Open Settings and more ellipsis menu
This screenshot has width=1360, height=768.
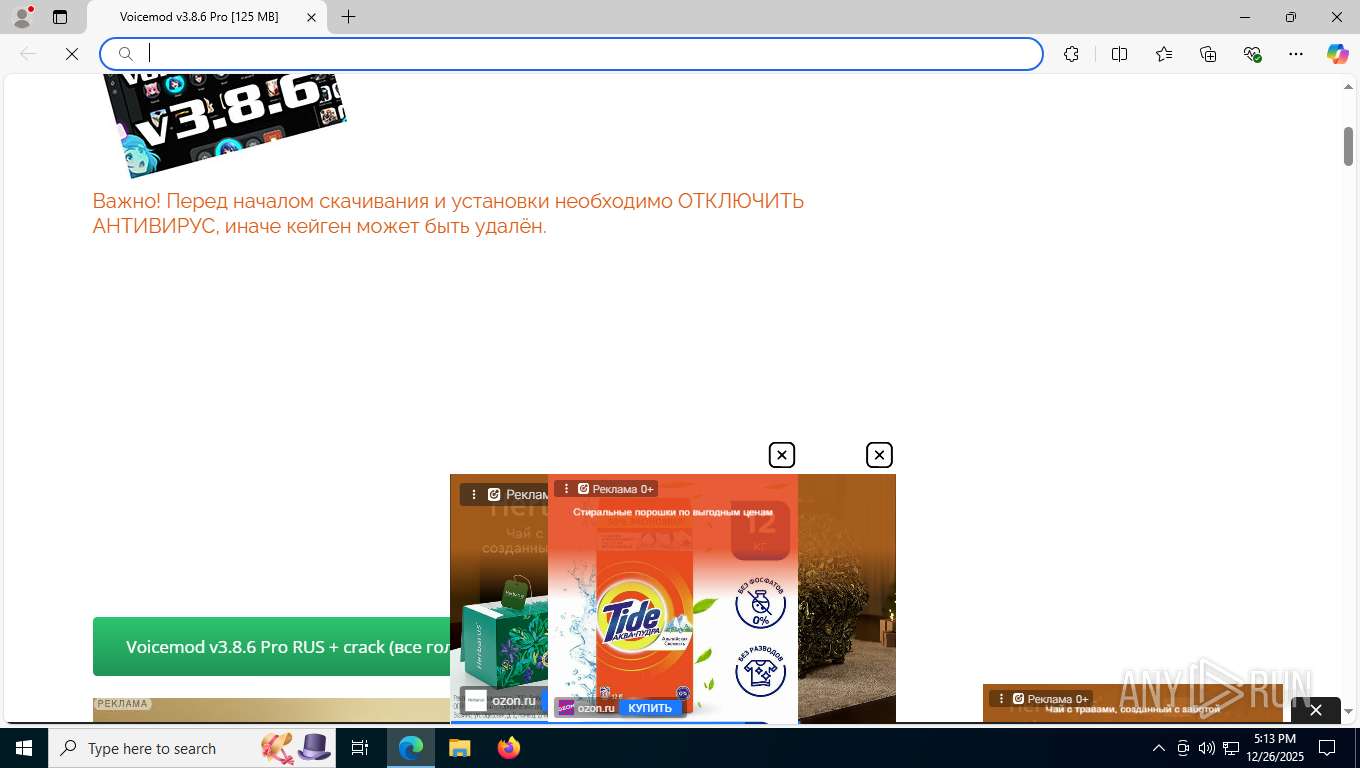(1296, 54)
